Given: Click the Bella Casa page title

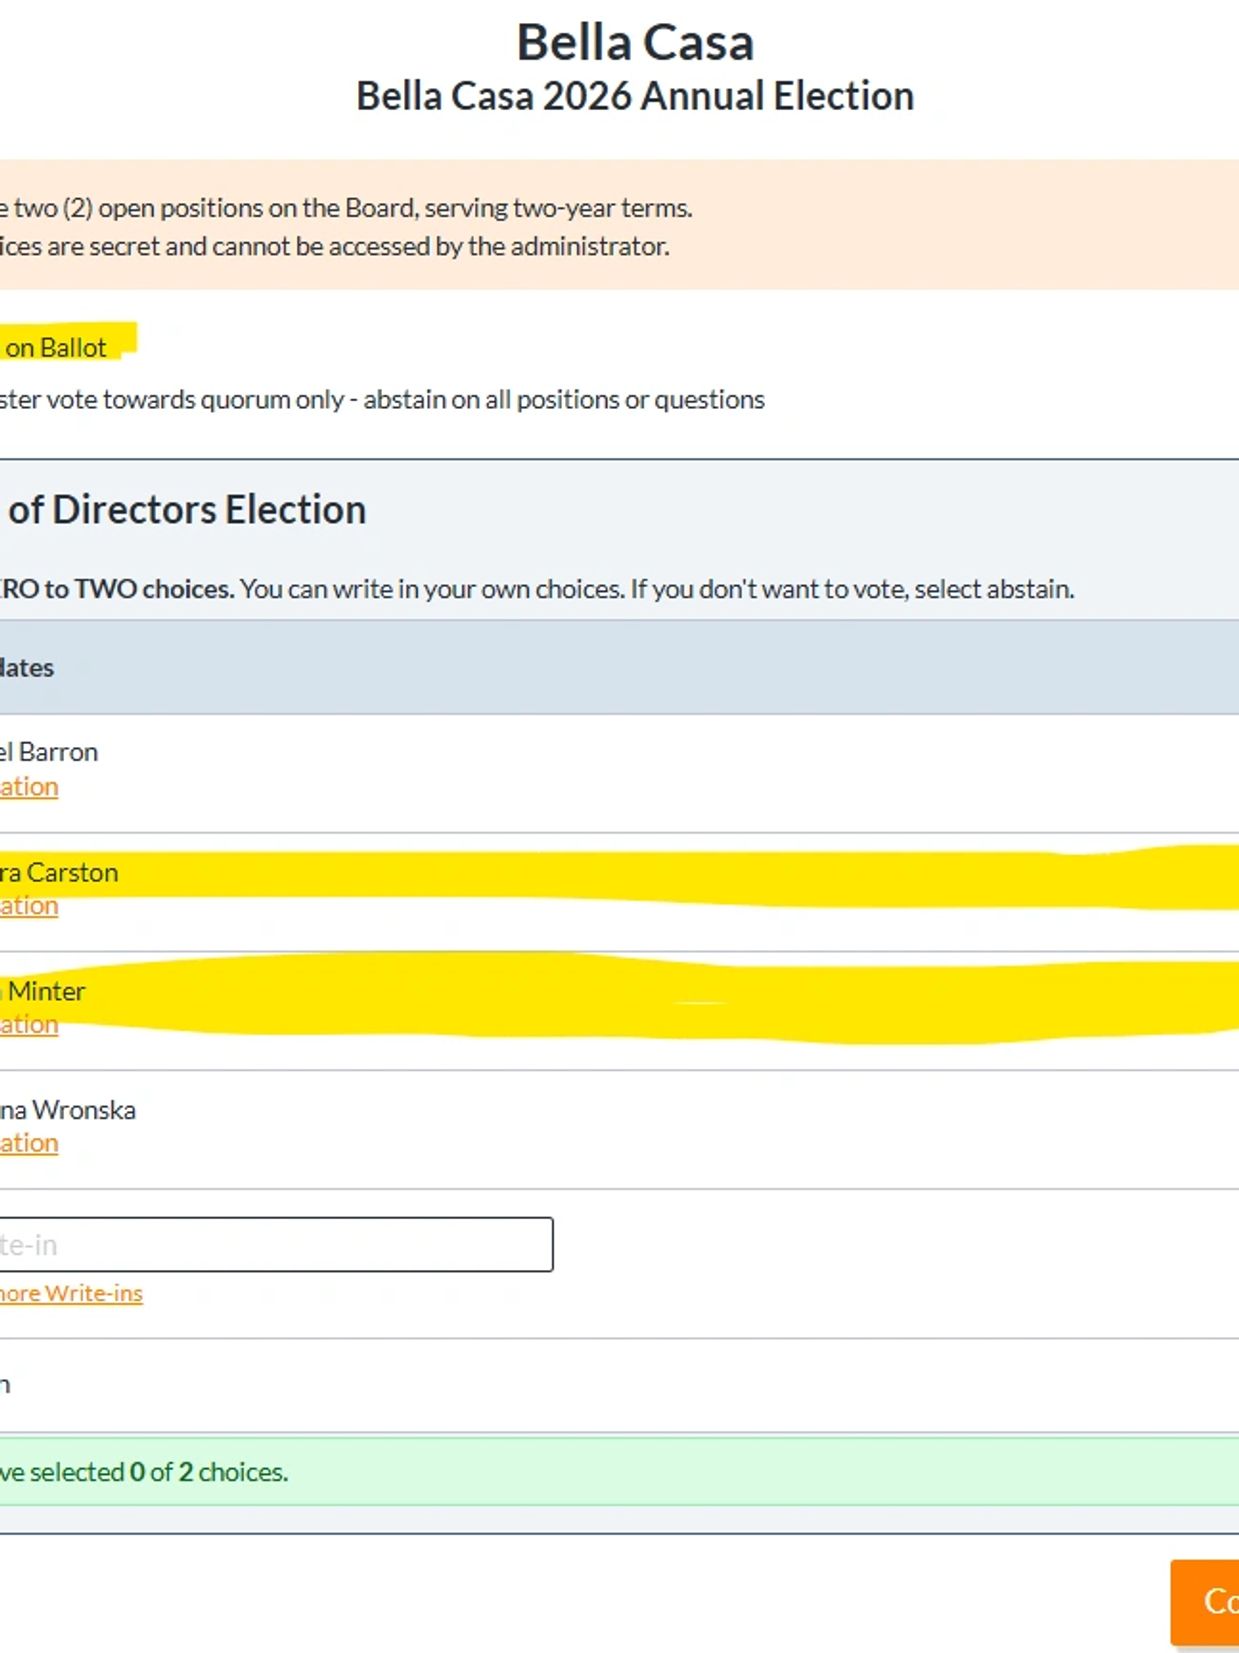Looking at the screenshot, I should [635, 43].
